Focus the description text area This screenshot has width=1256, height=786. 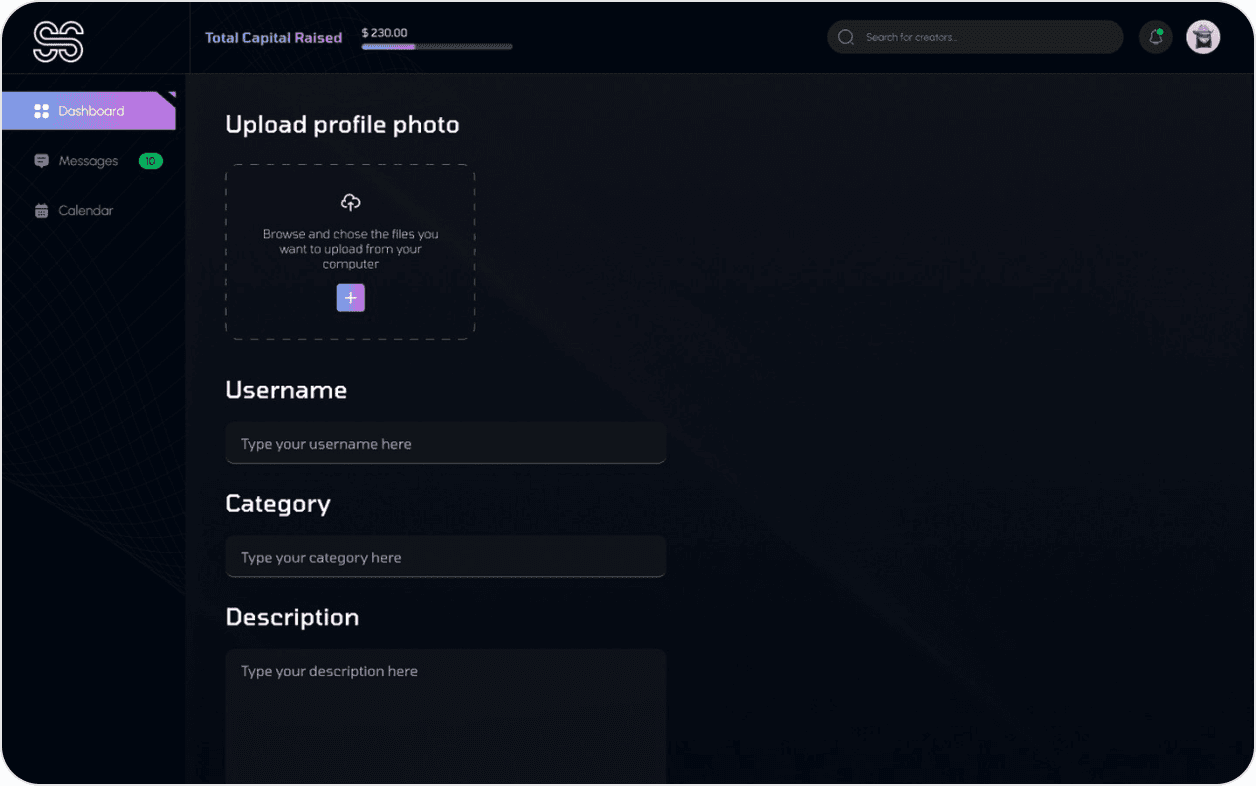(x=446, y=717)
